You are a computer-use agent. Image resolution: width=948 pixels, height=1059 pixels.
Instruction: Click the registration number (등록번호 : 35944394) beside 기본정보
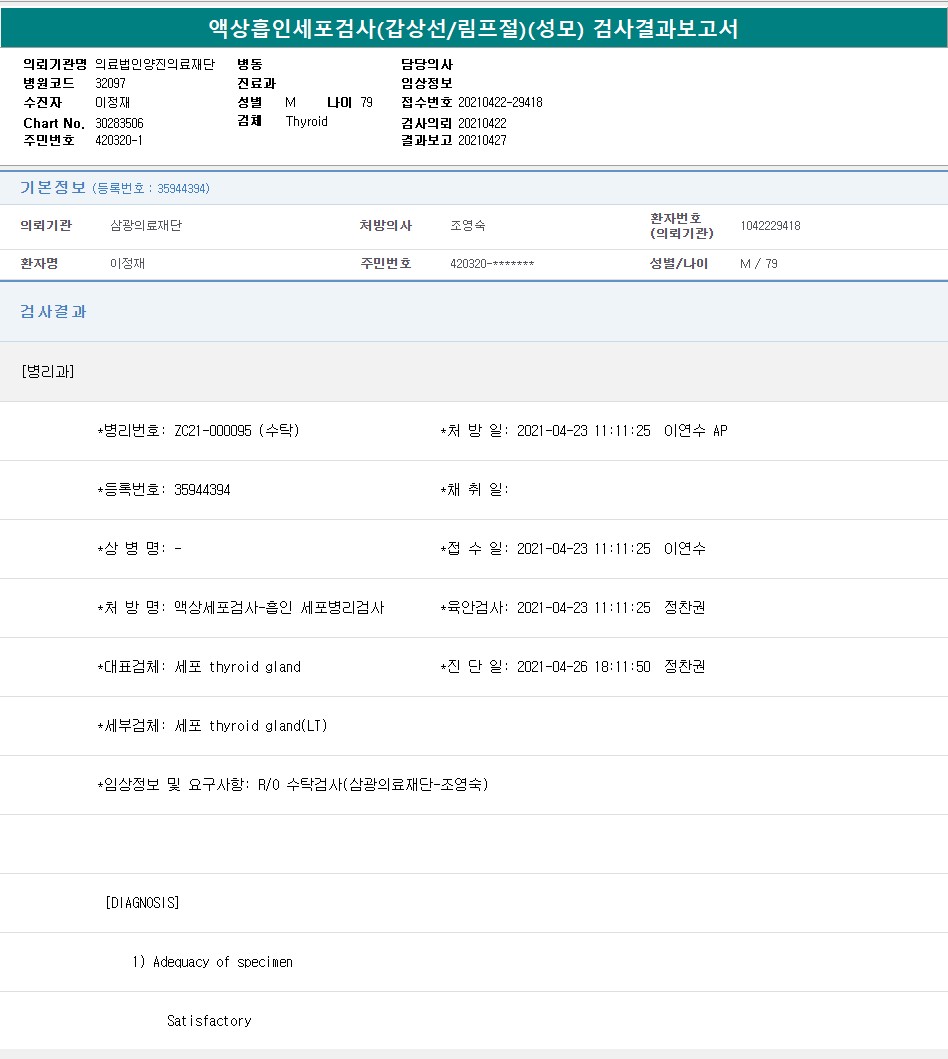[x=151, y=189]
